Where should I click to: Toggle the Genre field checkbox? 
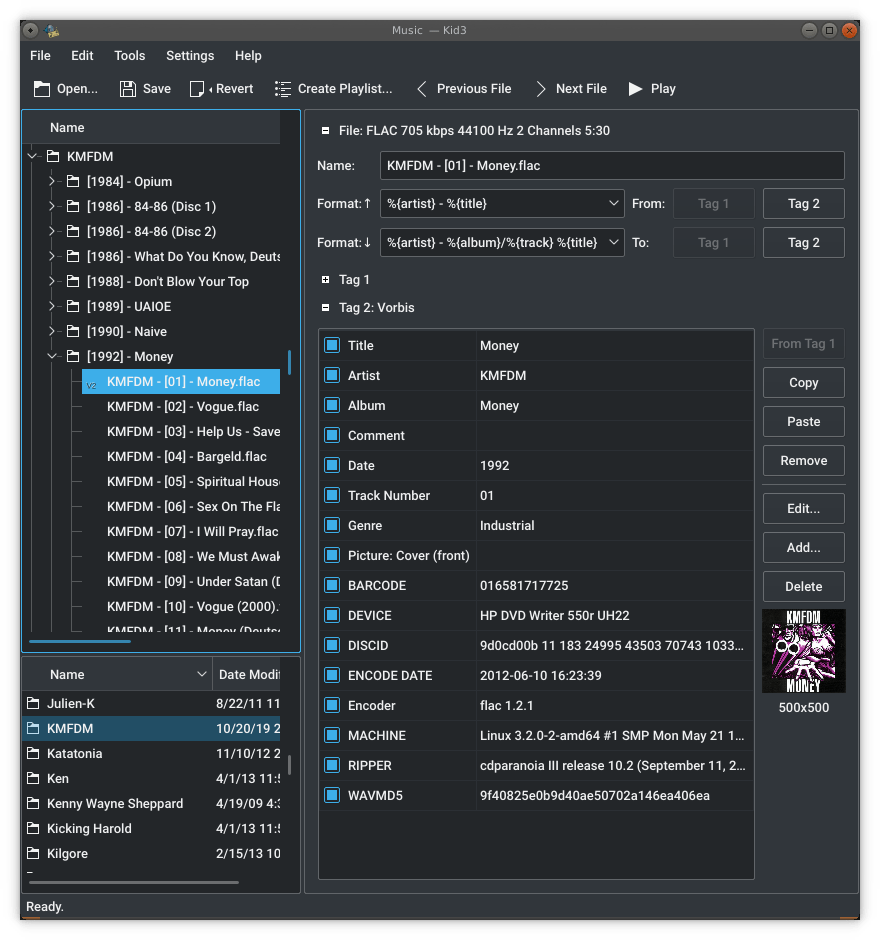pos(332,525)
